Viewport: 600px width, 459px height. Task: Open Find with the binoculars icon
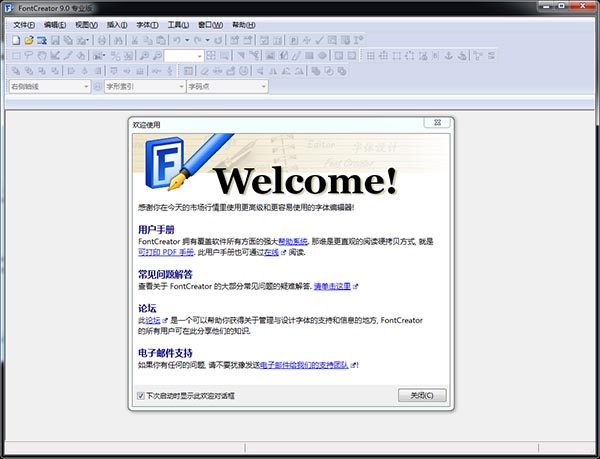[119, 40]
